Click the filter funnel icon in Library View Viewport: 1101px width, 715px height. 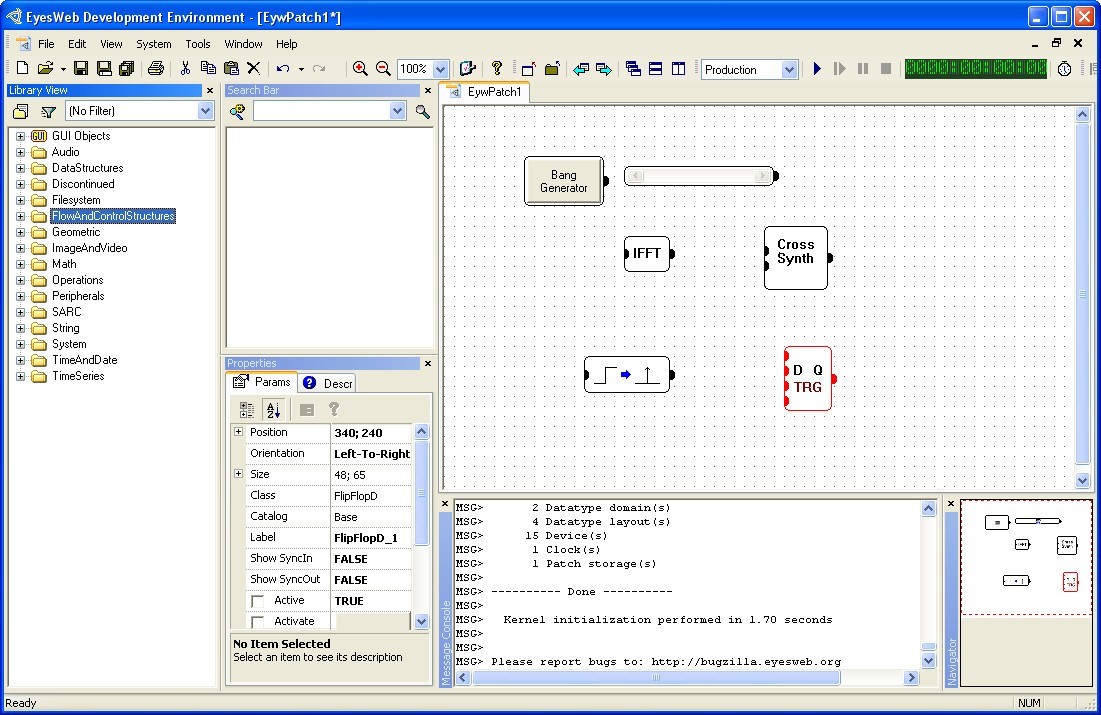tap(48, 111)
